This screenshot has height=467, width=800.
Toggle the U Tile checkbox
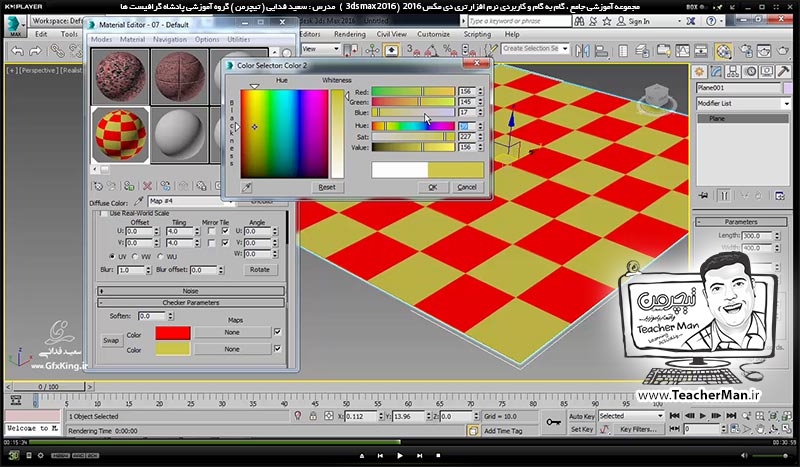[x=225, y=231]
